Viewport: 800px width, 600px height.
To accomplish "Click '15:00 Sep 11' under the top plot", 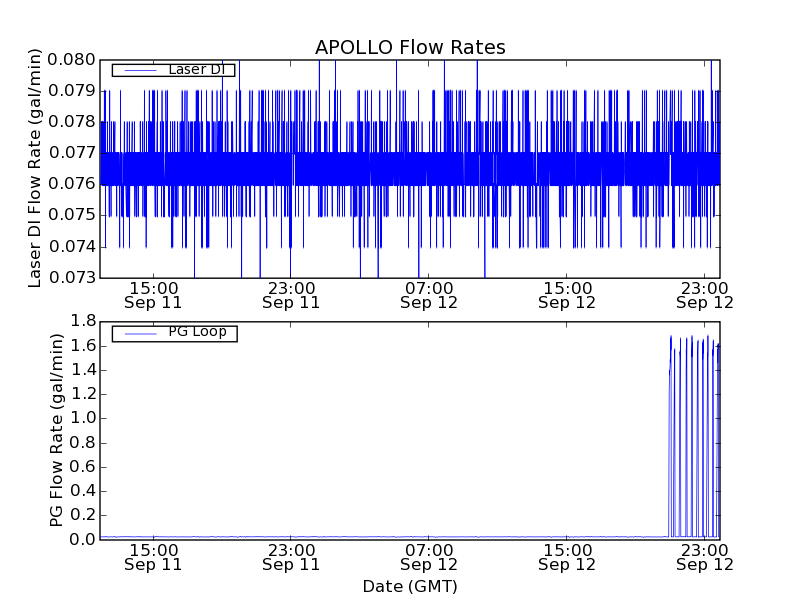I will [153, 294].
